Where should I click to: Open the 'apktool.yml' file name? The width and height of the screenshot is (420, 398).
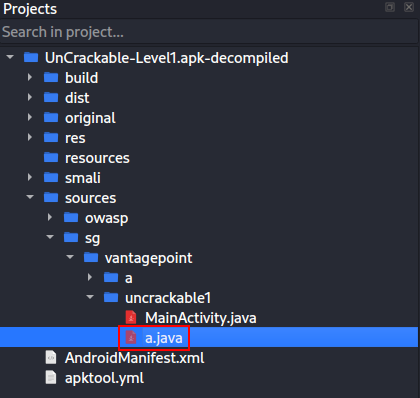tap(104, 378)
